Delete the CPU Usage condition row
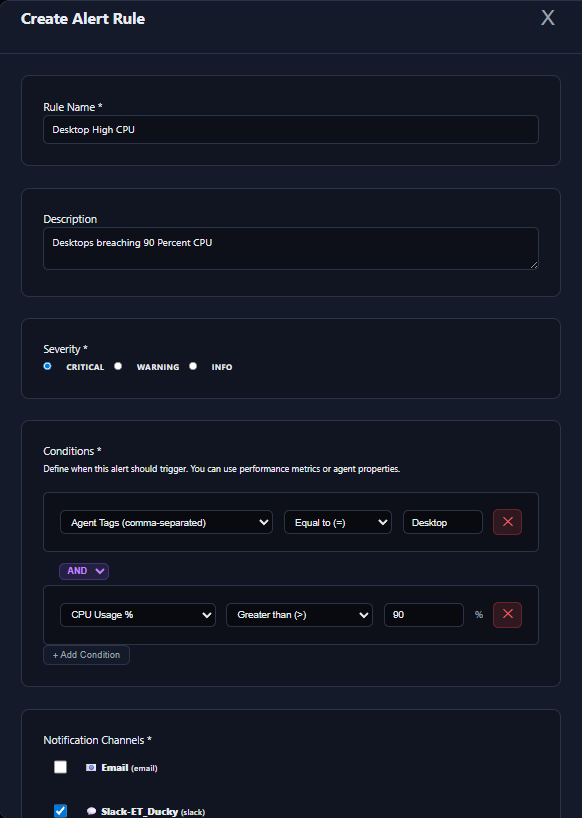This screenshot has width=582, height=818. click(x=507, y=614)
